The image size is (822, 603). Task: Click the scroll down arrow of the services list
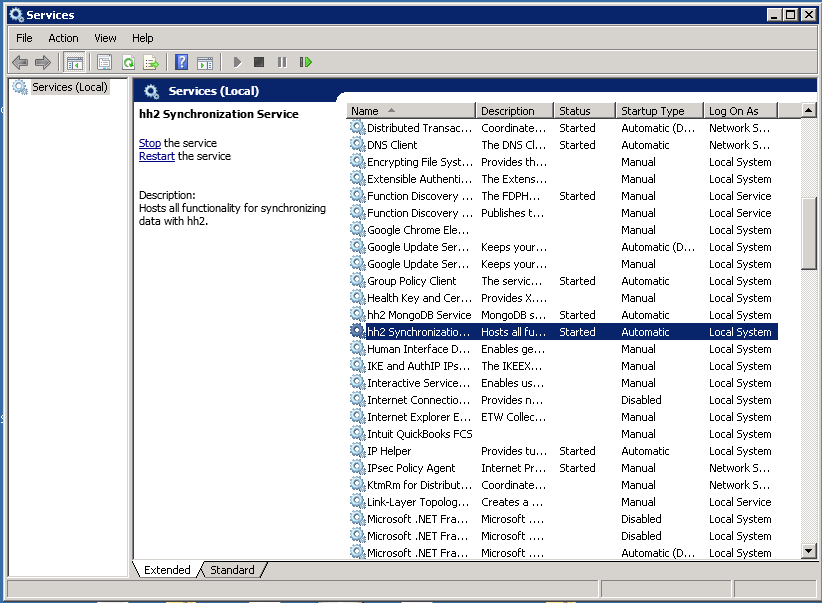pyautogui.click(x=809, y=551)
